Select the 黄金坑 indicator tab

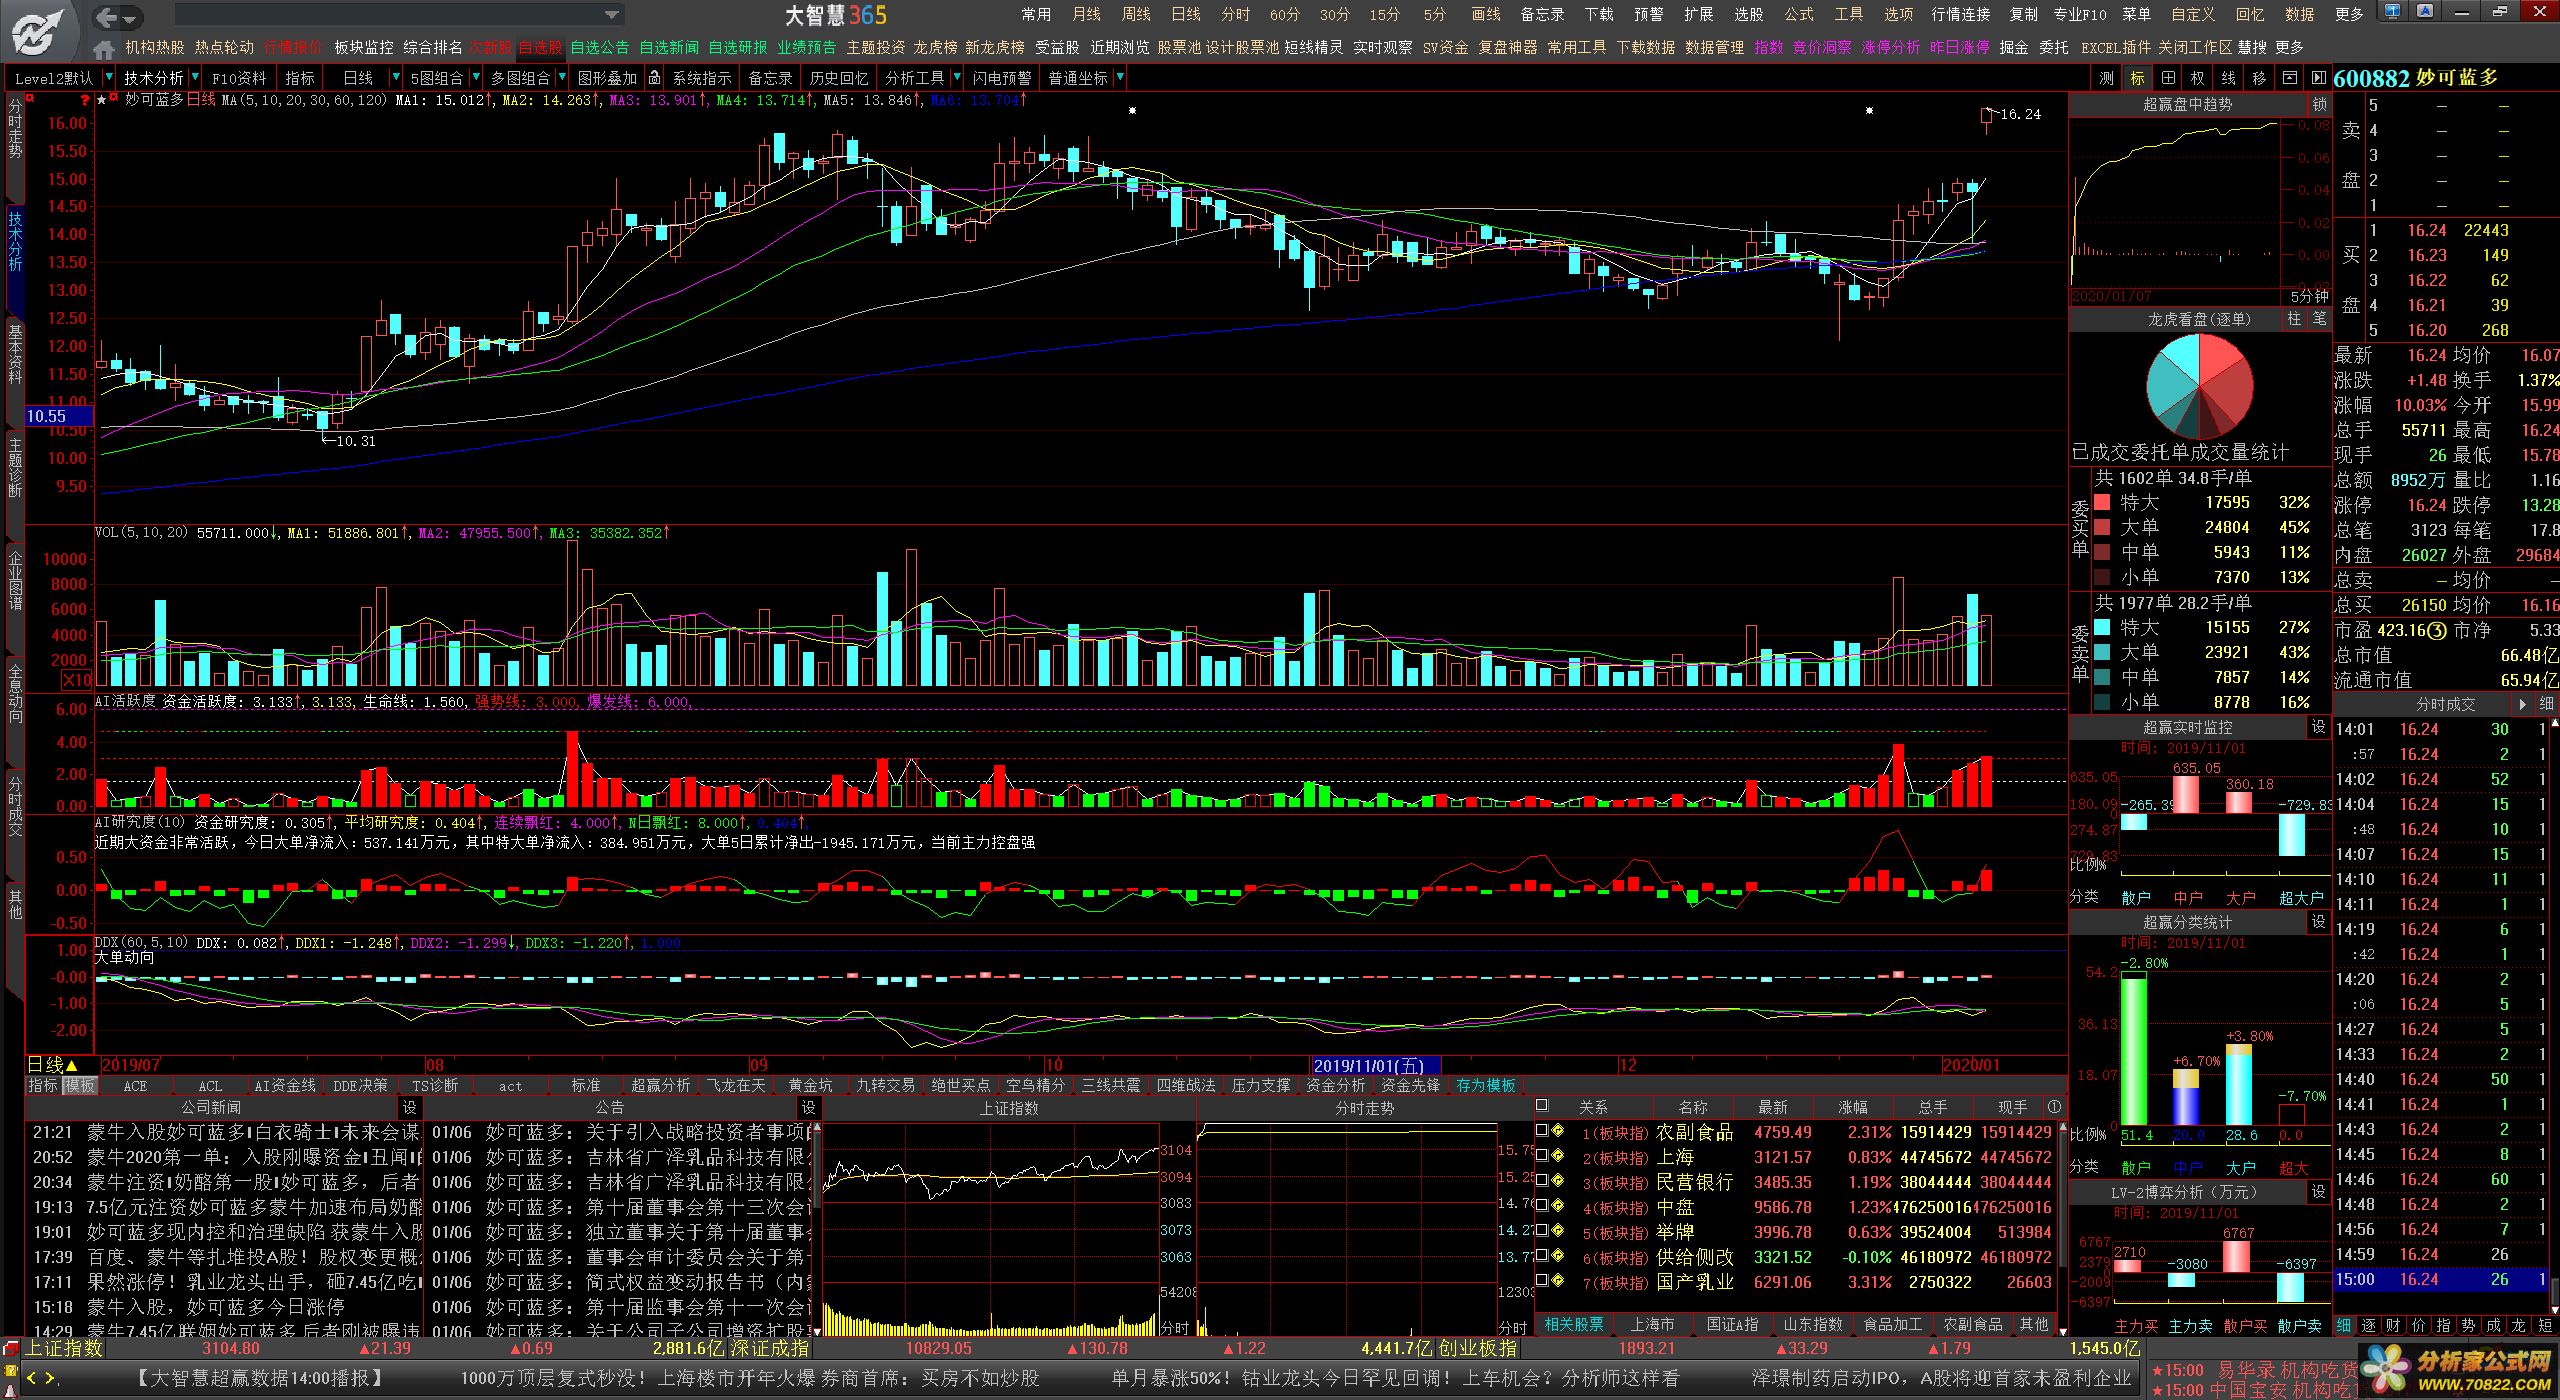pos(810,1085)
